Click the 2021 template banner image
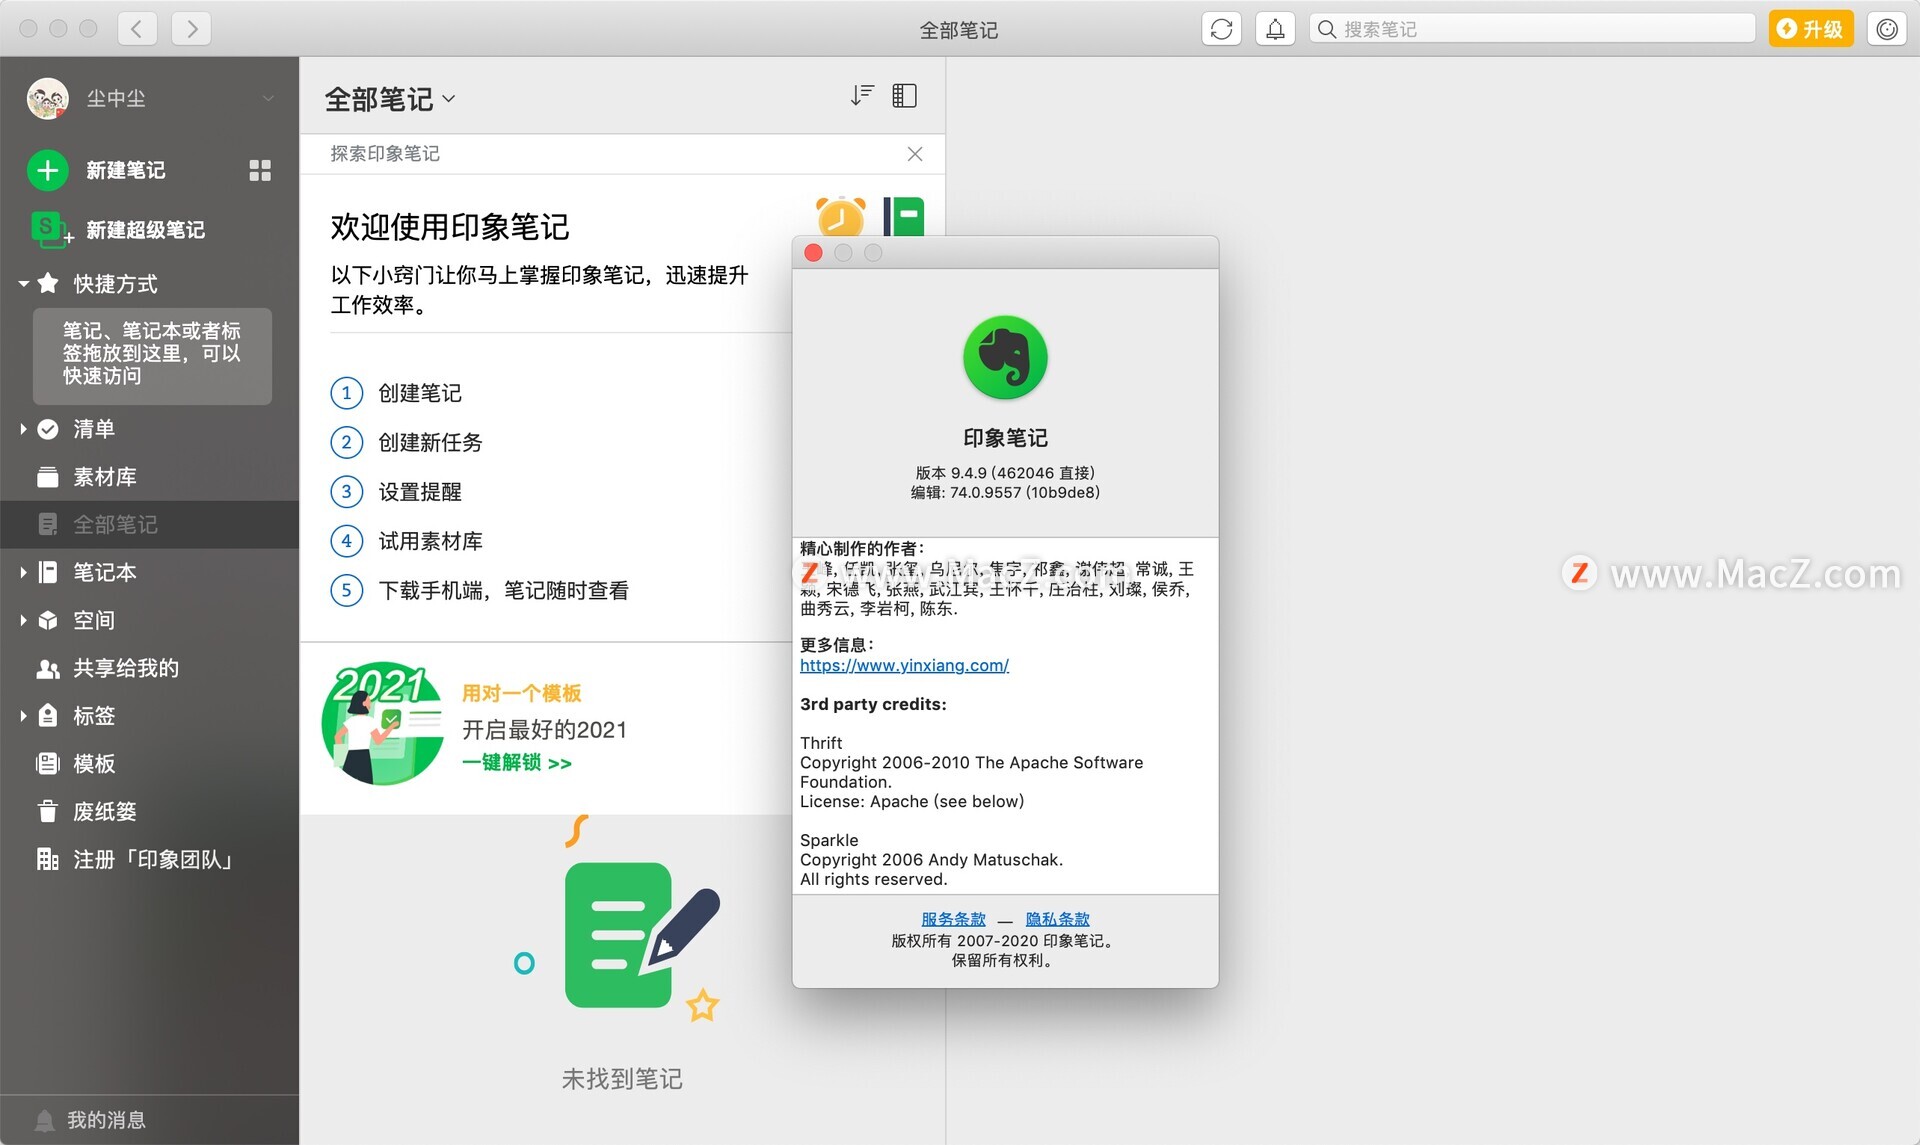Screen dimensions: 1920x1145 (384, 724)
